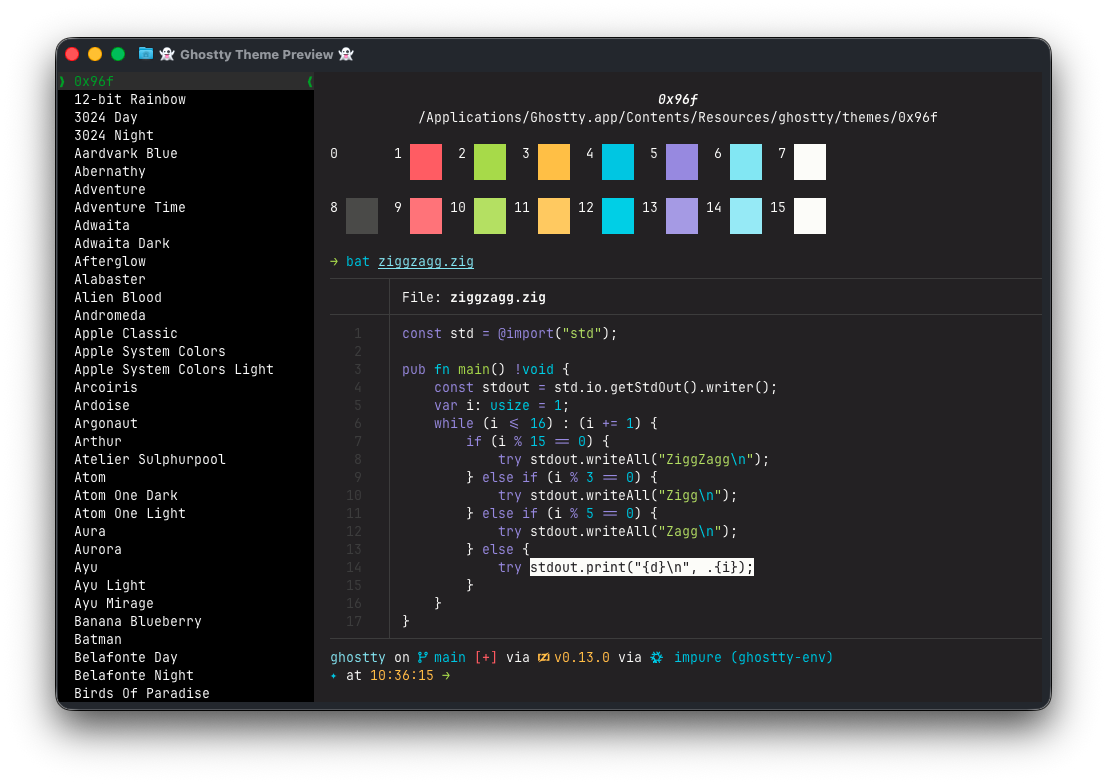Choose the Aardvark Blue theme
Viewport: 1107px width, 784px height.
(x=126, y=153)
